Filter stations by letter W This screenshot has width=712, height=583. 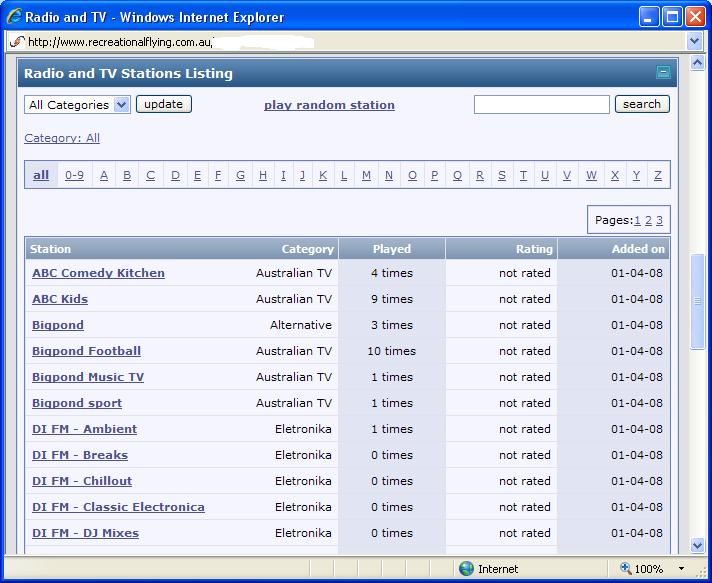pyautogui.click(x=591, y=175)
